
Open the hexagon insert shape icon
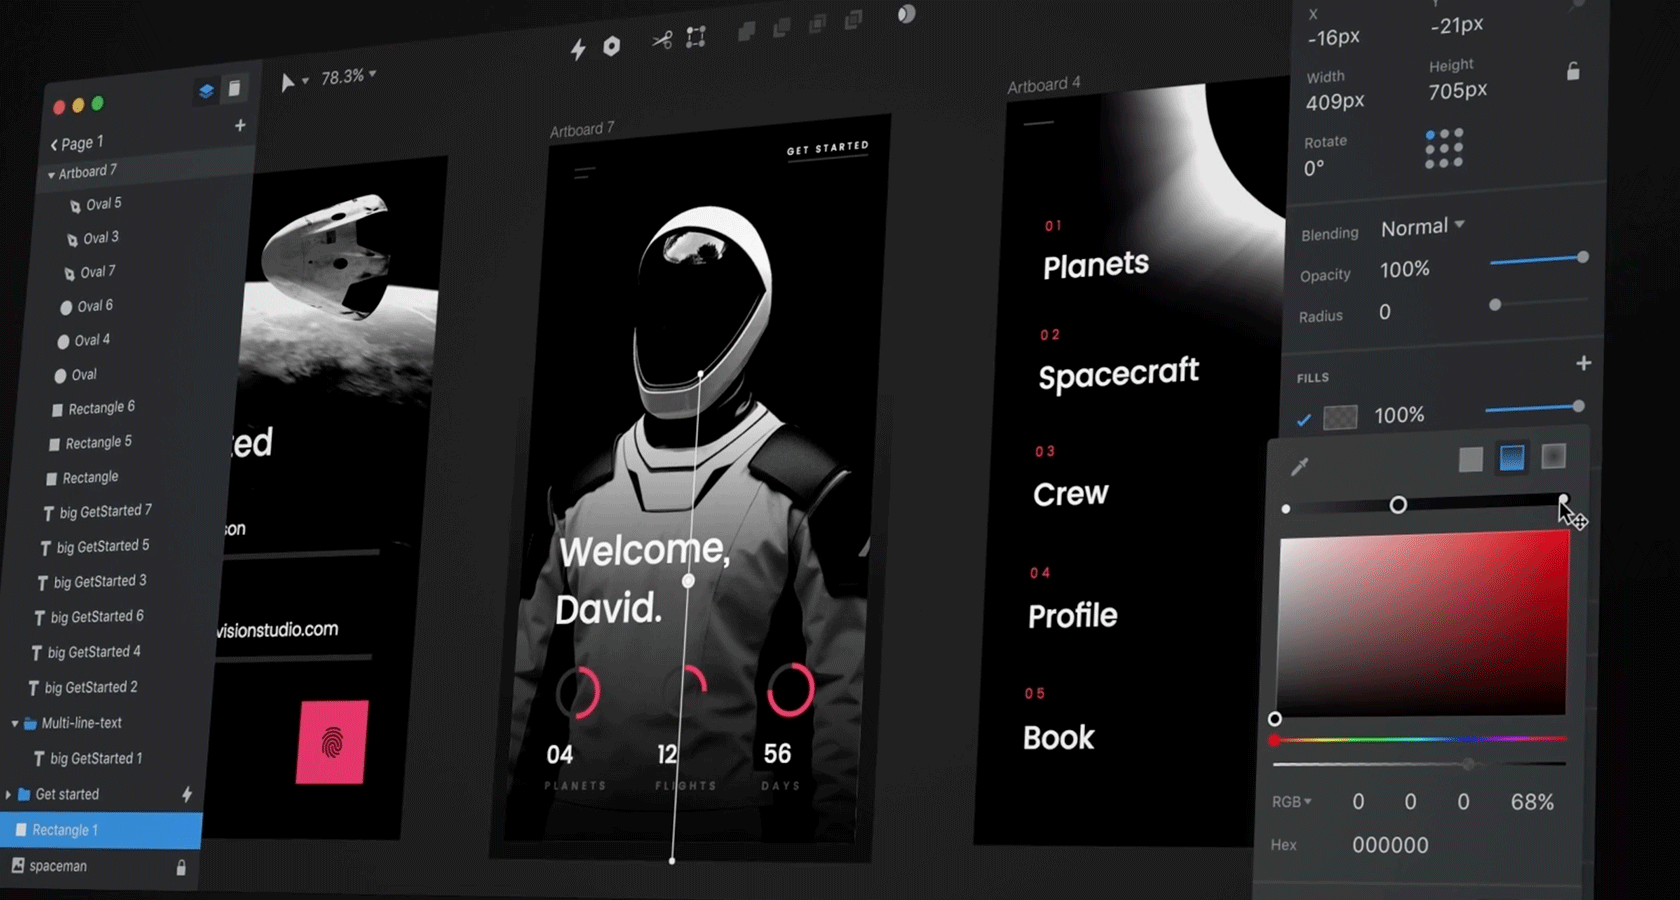point(611,46)
